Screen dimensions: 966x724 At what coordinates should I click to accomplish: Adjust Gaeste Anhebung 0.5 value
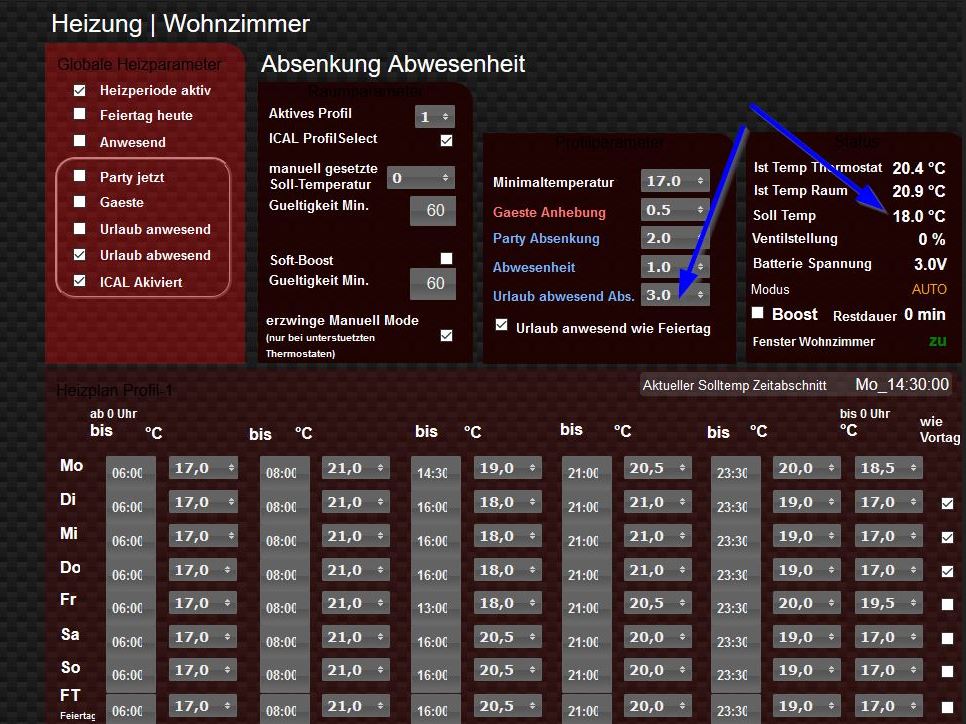point(675,209)
